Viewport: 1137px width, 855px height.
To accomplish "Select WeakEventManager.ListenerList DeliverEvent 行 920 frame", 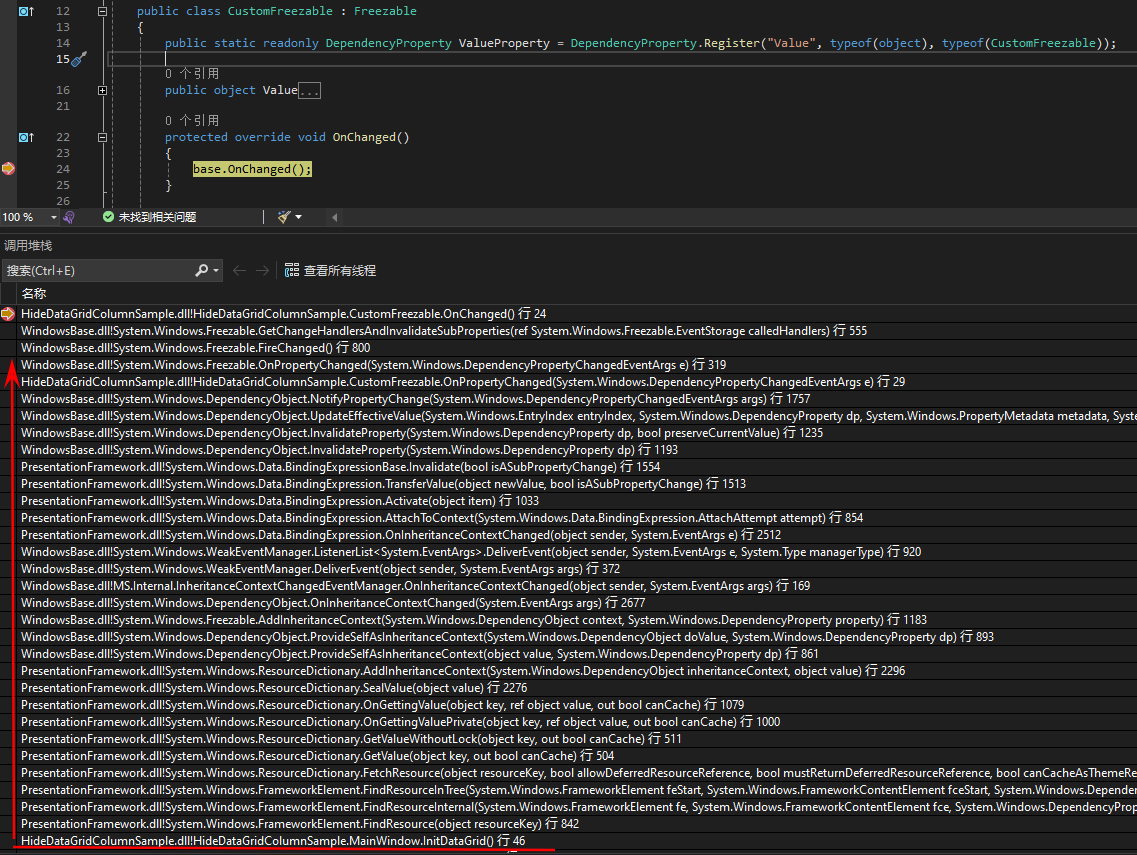I will (x=471, y=552).
